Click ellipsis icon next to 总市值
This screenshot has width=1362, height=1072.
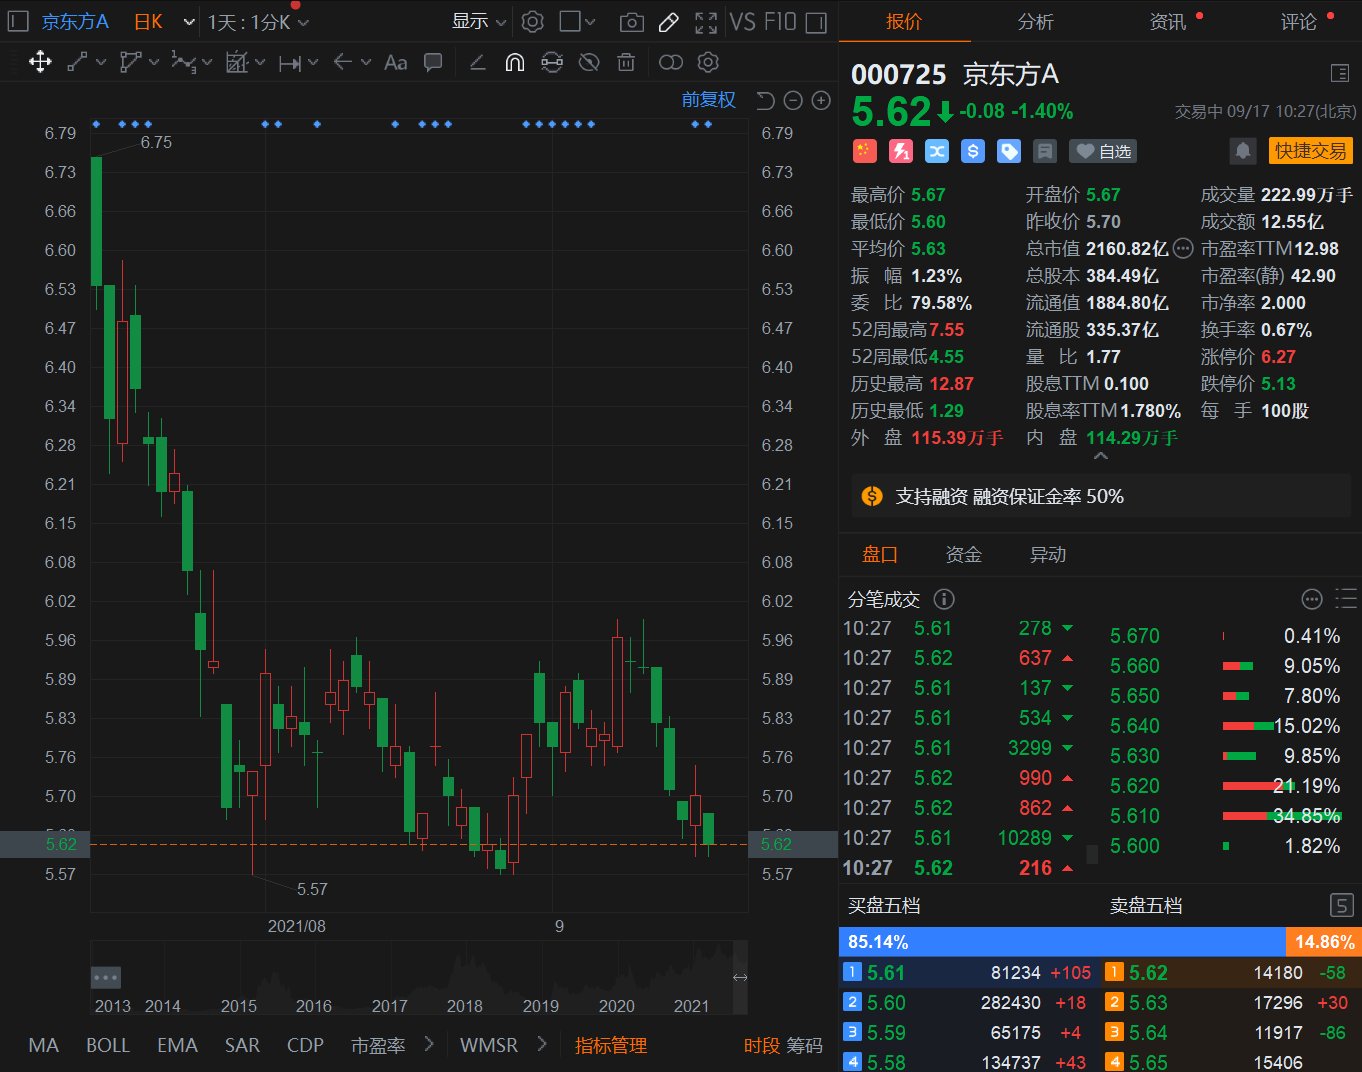pyautogui.click(x=1182, y=248)
